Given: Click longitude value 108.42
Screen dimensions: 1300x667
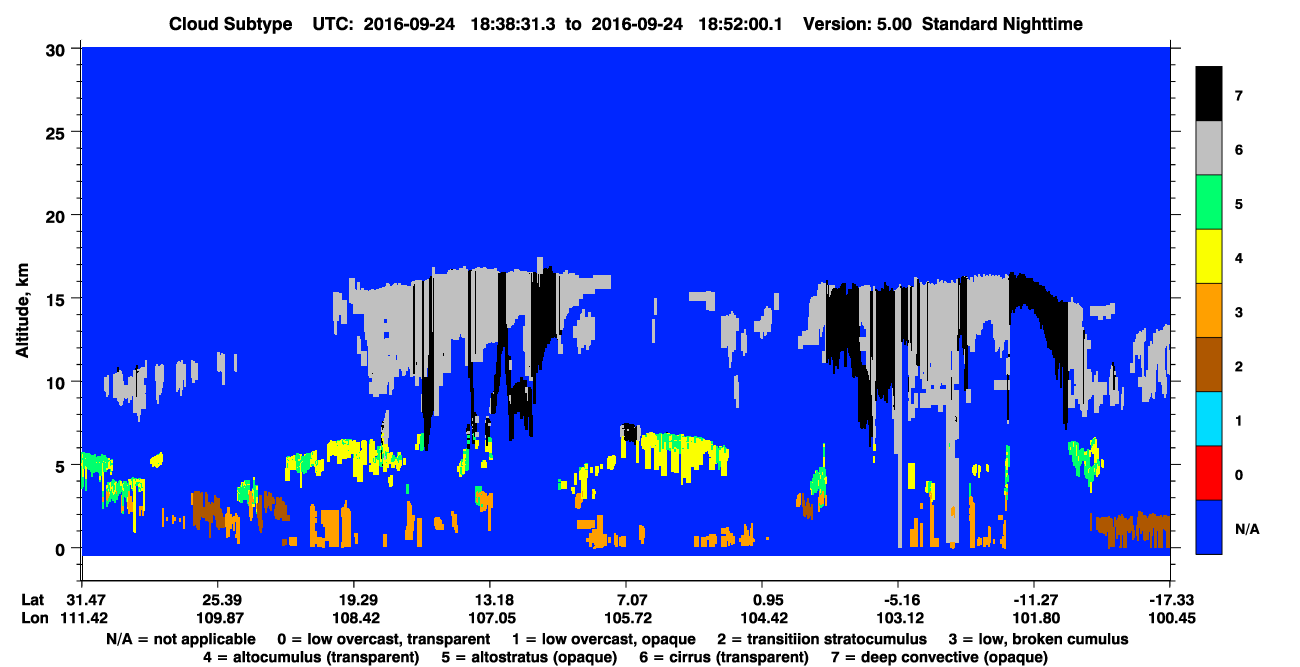Looking at the screenshot, I should pos(353,618).
